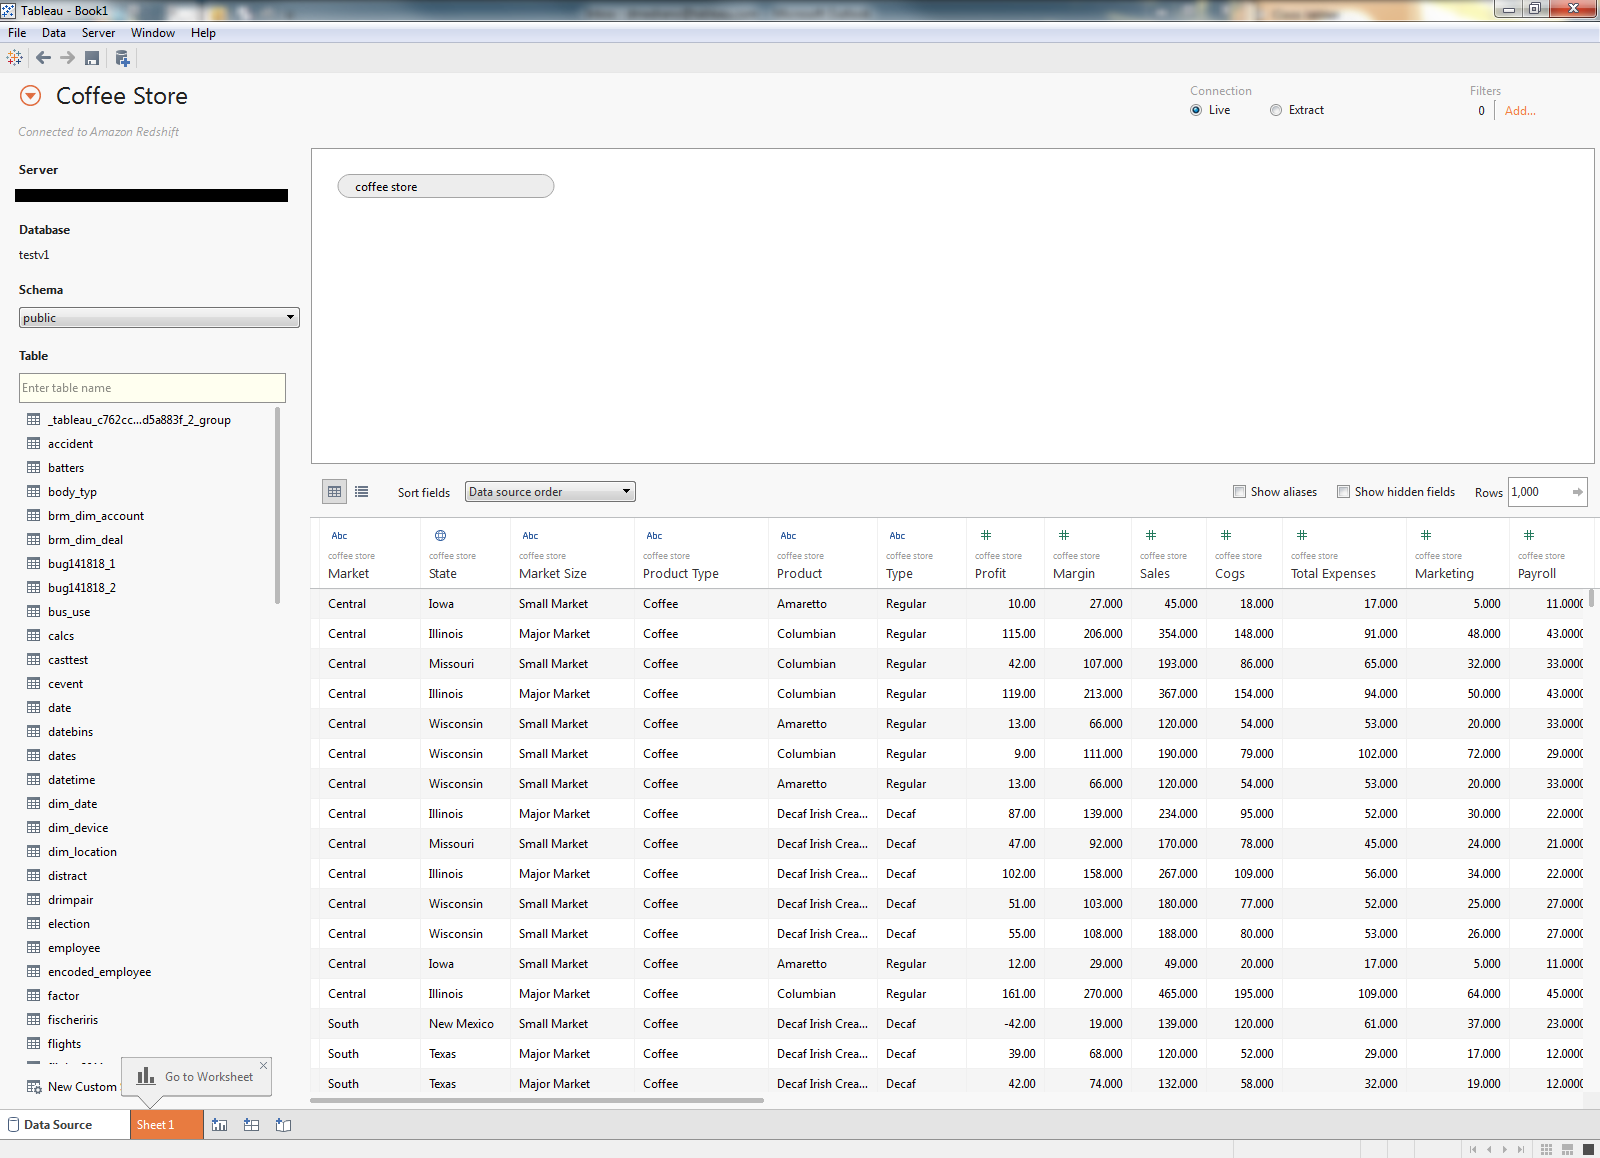Click the Undo arrow in the toolbar

click(x=43, y=57)
